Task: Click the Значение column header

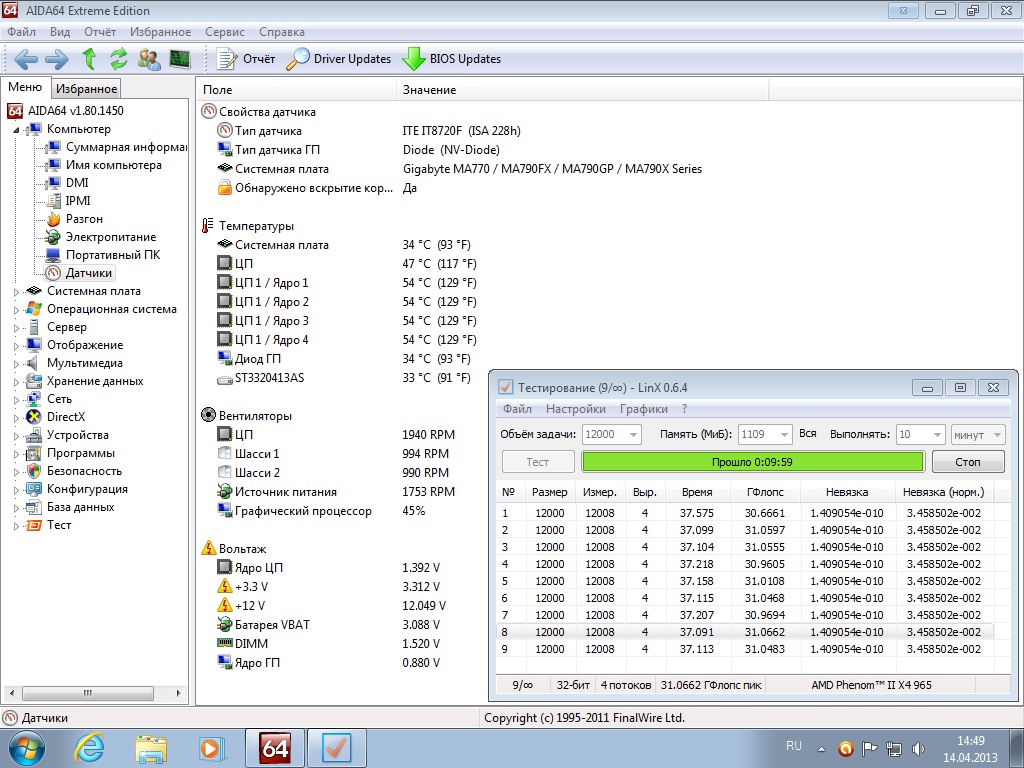Action: pos(583,89)
